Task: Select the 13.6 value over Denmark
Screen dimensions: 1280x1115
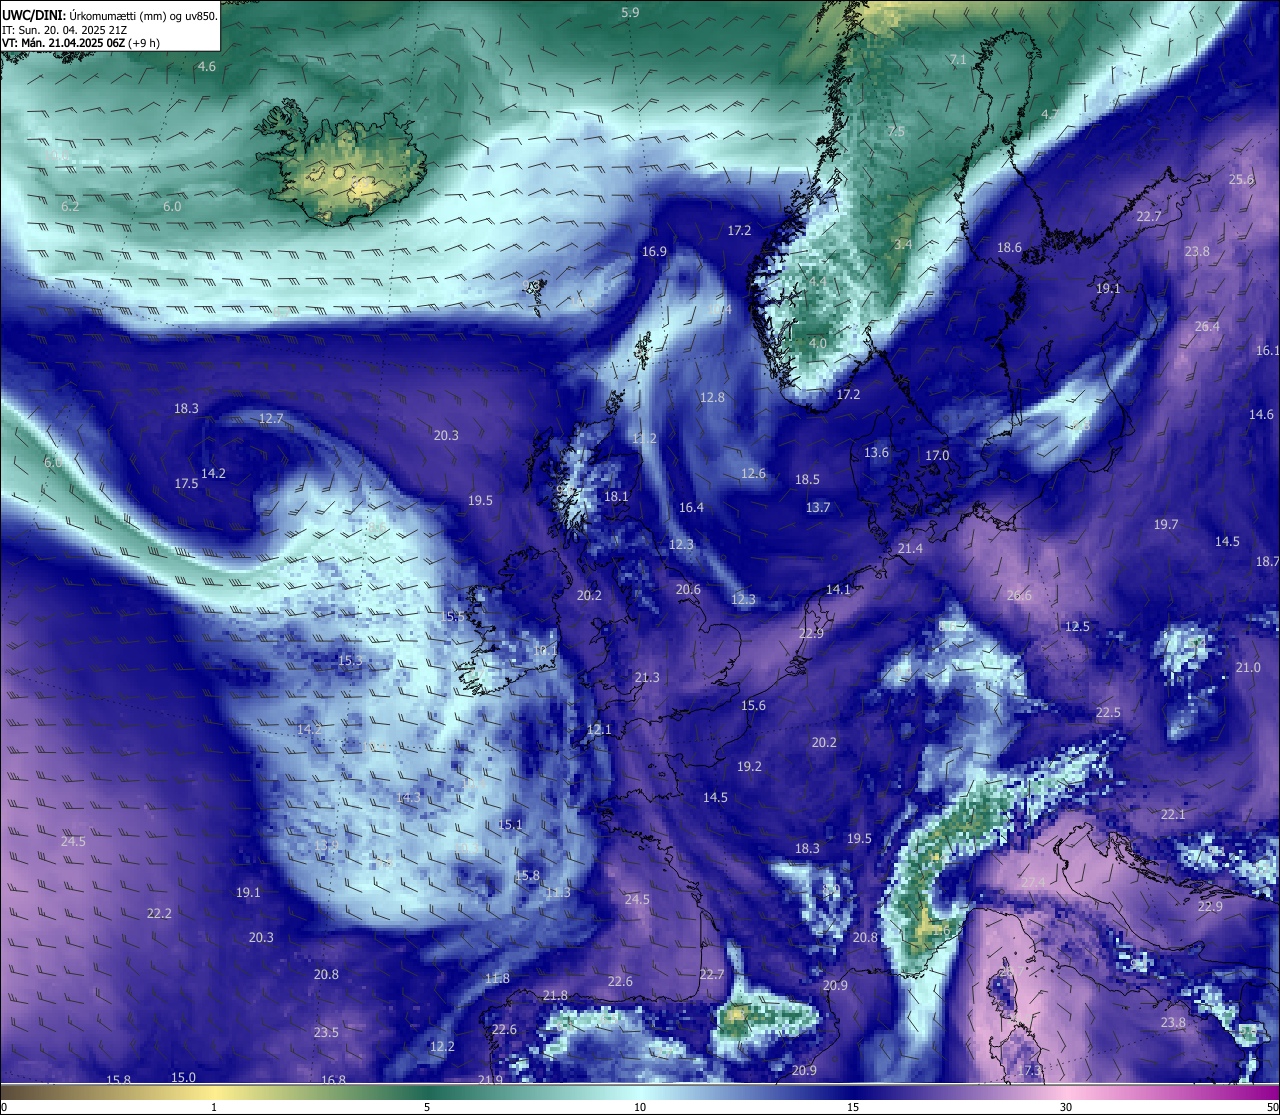Action: (x=876, y=453)
